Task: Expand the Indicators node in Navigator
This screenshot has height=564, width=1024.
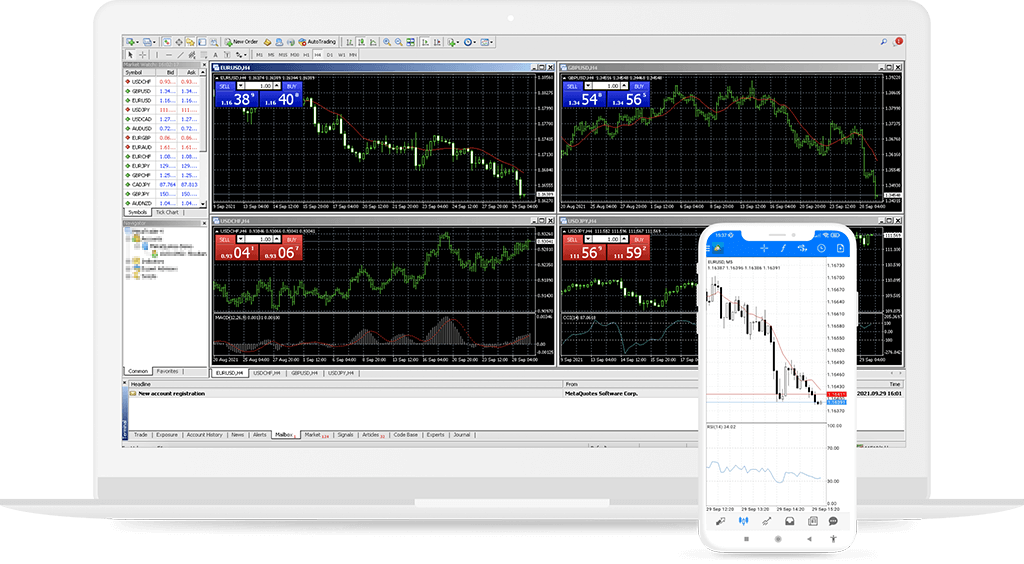Action: [x=129, y=261]
